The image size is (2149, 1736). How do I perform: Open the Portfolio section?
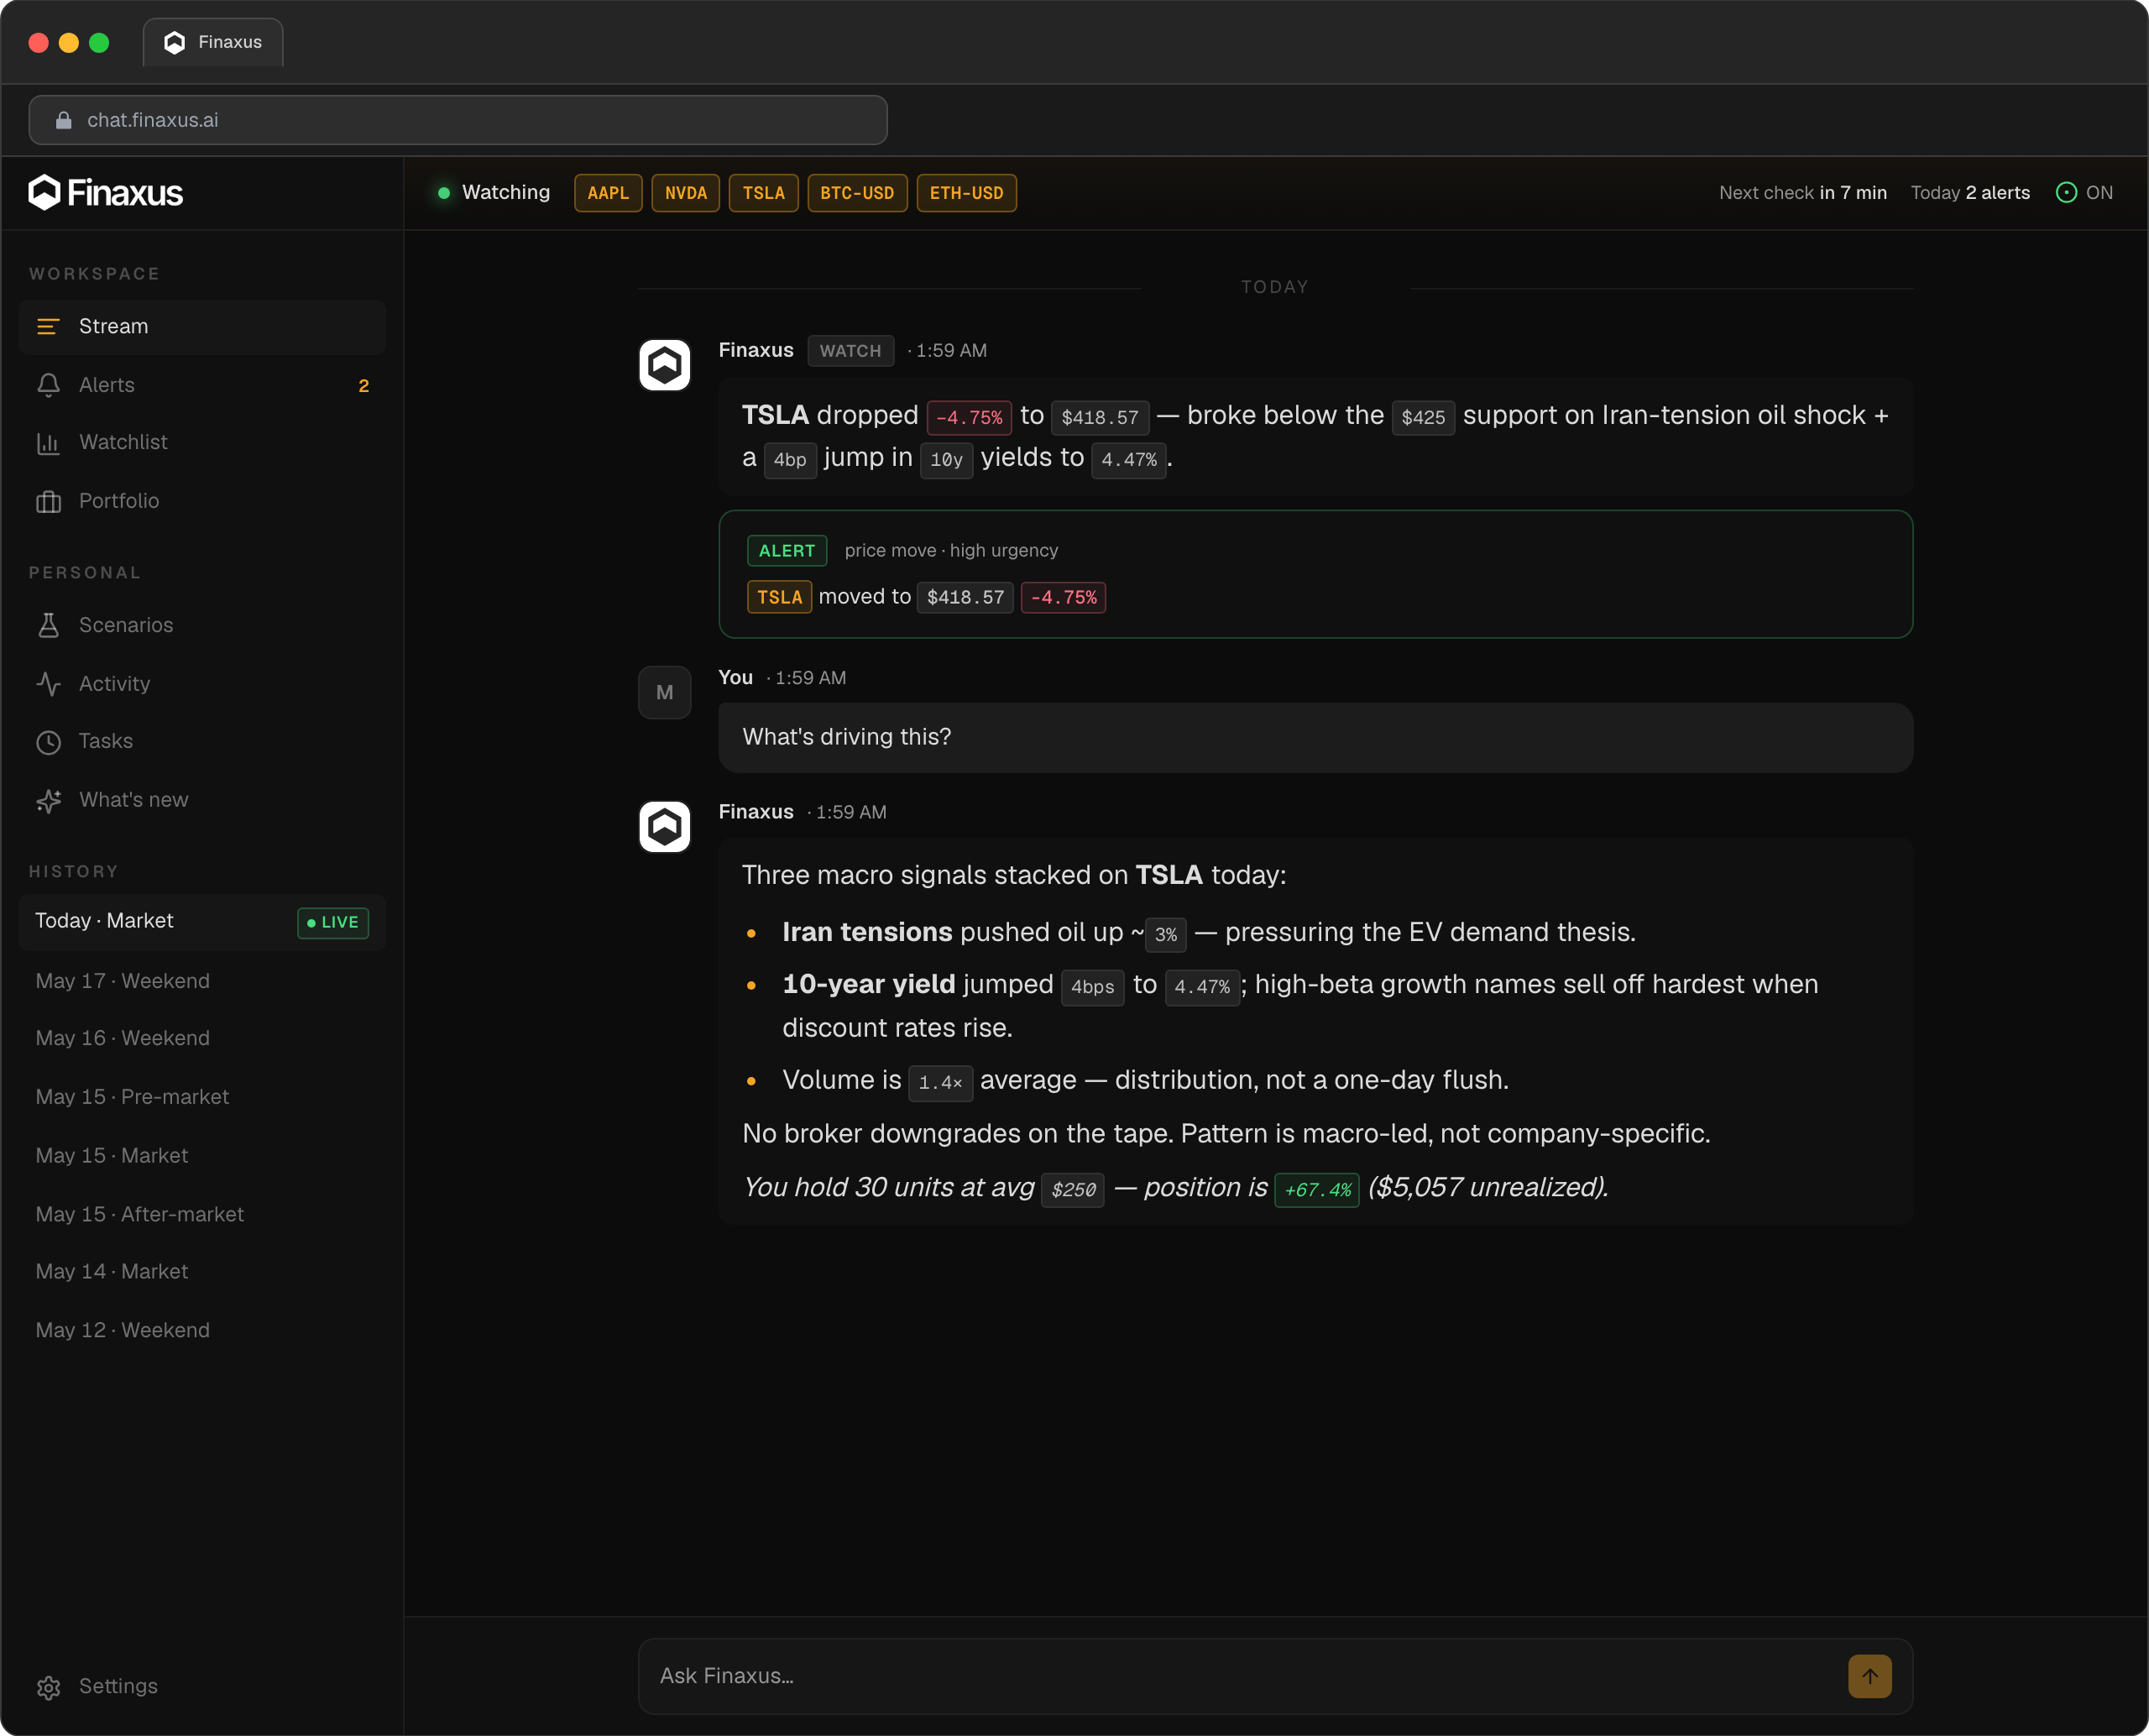point(202,501)
